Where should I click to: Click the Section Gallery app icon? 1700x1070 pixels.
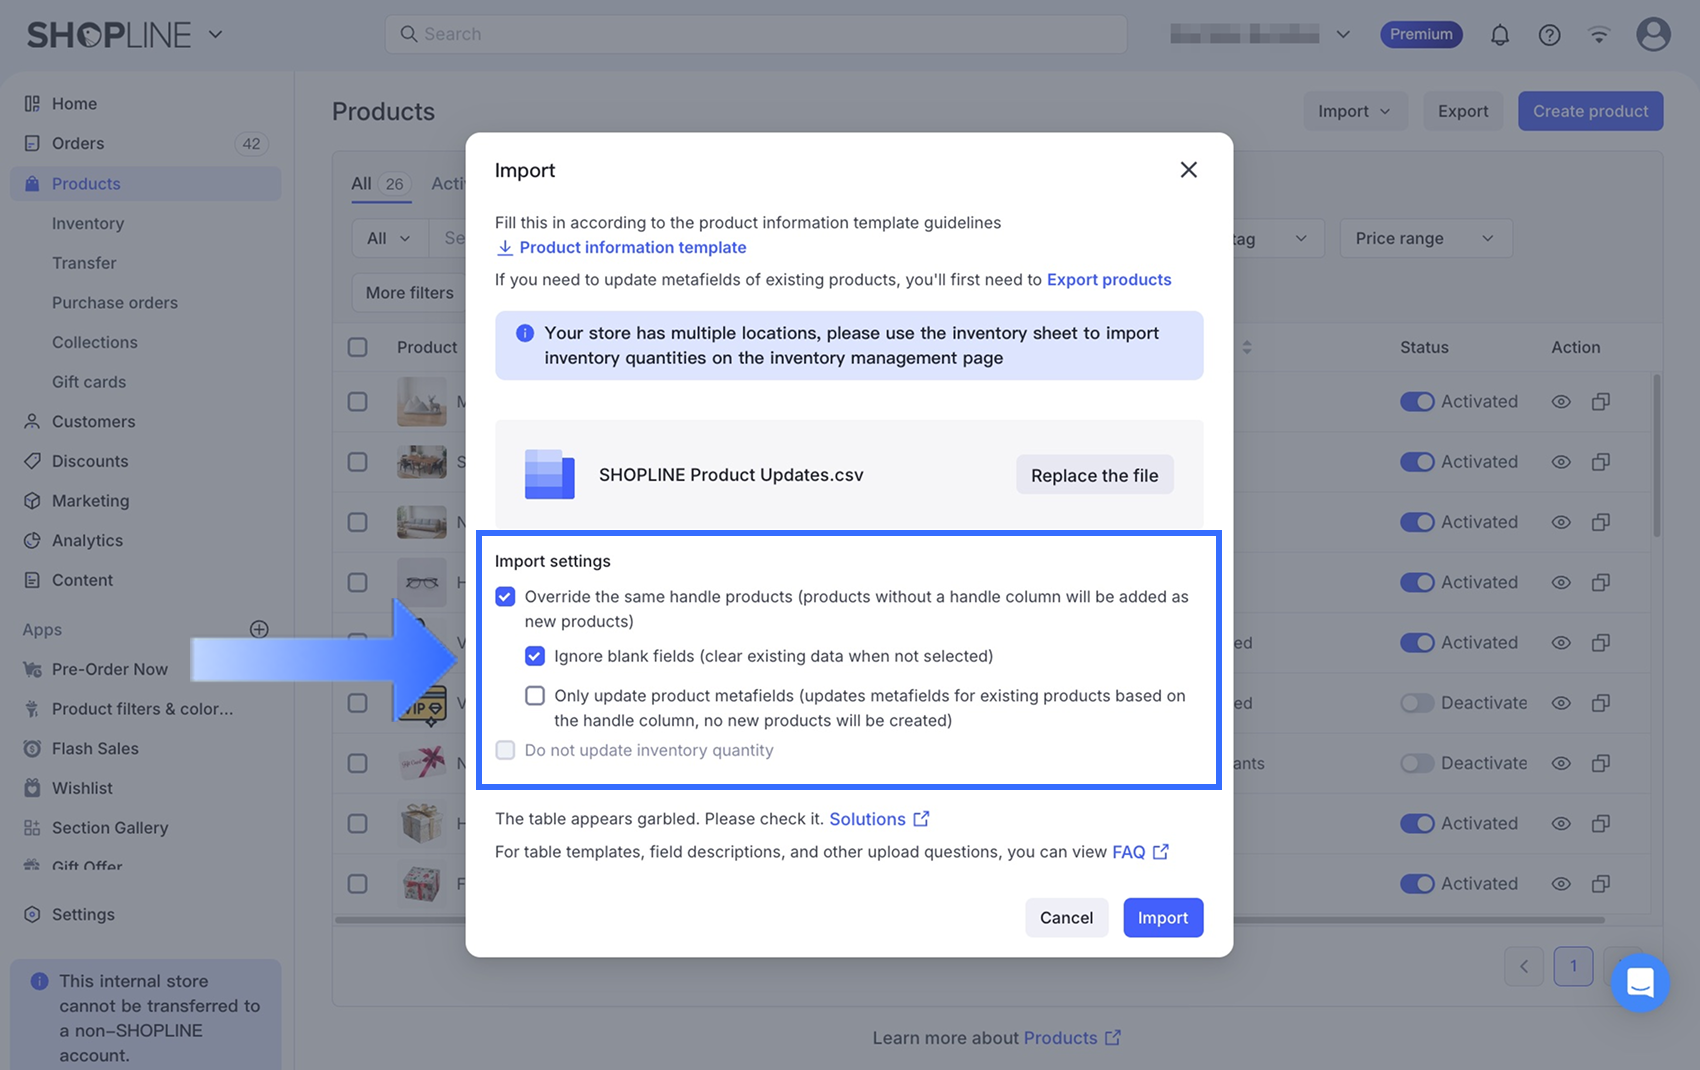[x=32, y=828]
